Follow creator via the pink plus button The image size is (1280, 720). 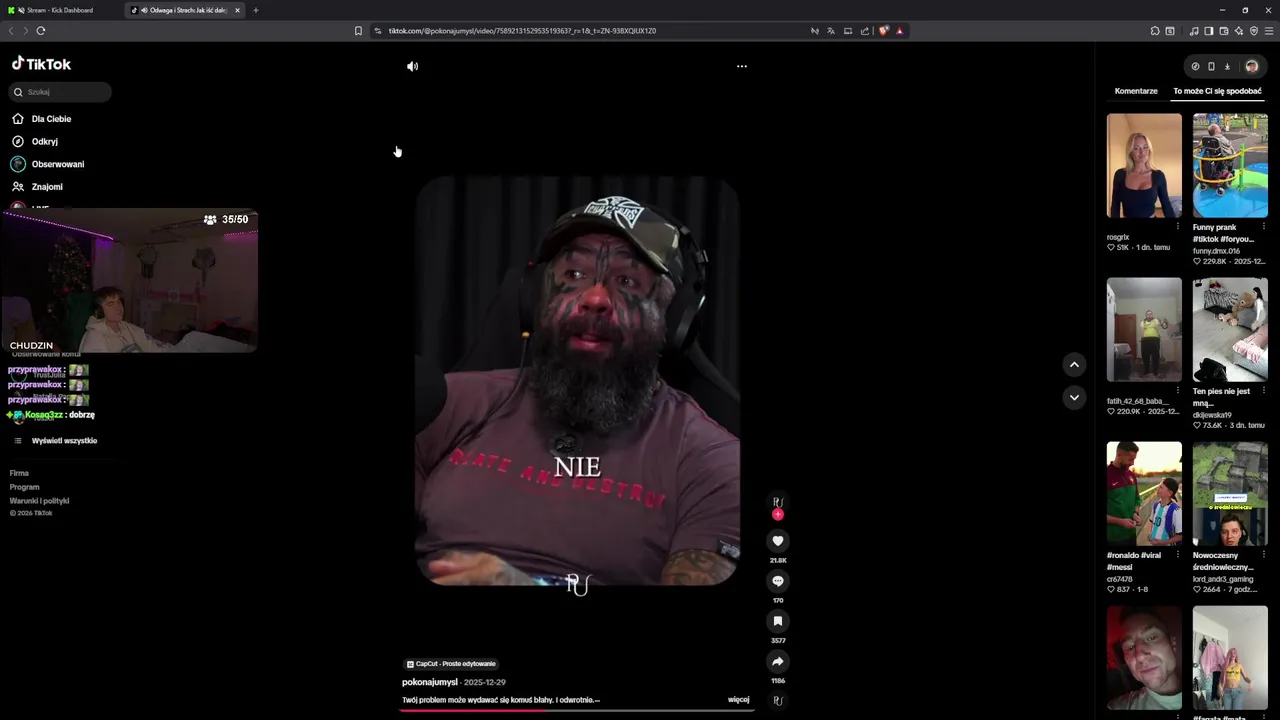[778, 514]
